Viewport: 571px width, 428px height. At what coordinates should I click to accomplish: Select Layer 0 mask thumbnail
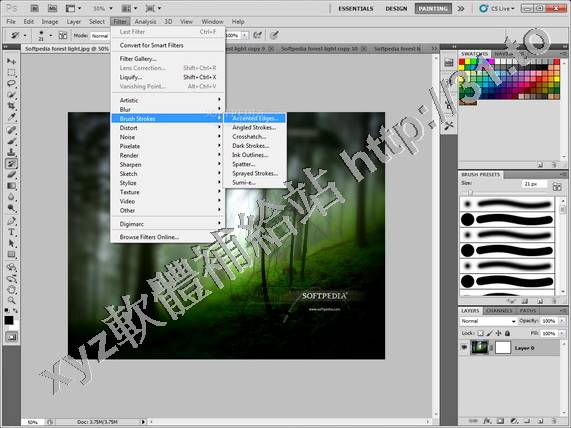[x=503, y=347]
